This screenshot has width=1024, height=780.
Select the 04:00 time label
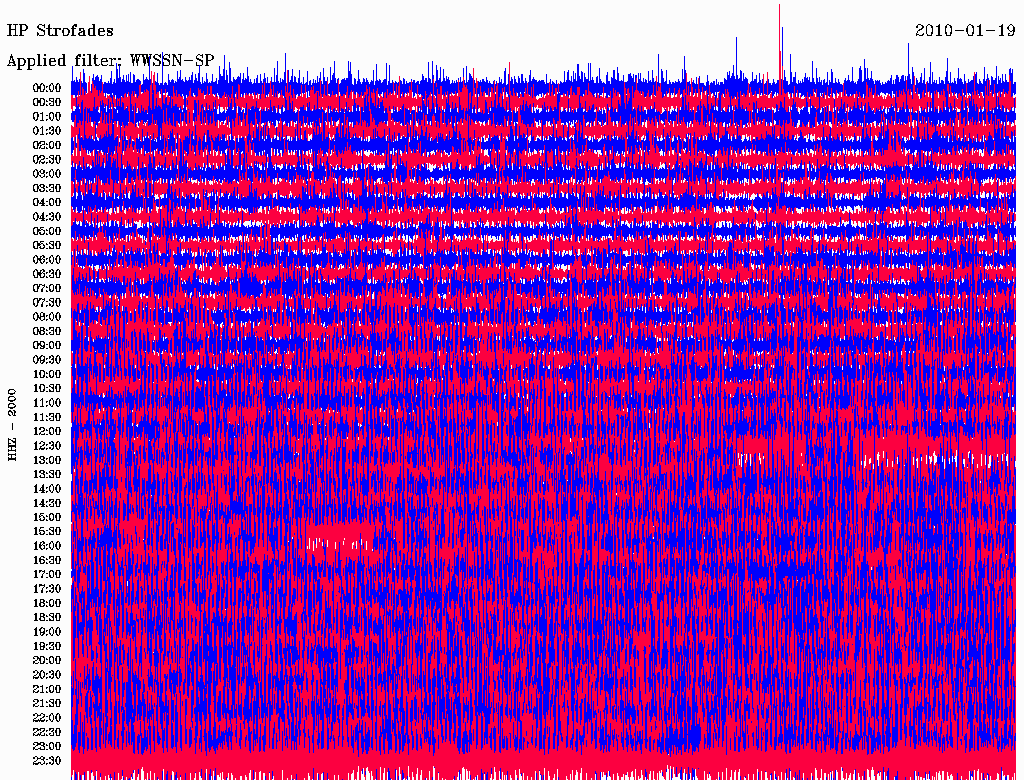pyautogui.click(x=47, y=203)
